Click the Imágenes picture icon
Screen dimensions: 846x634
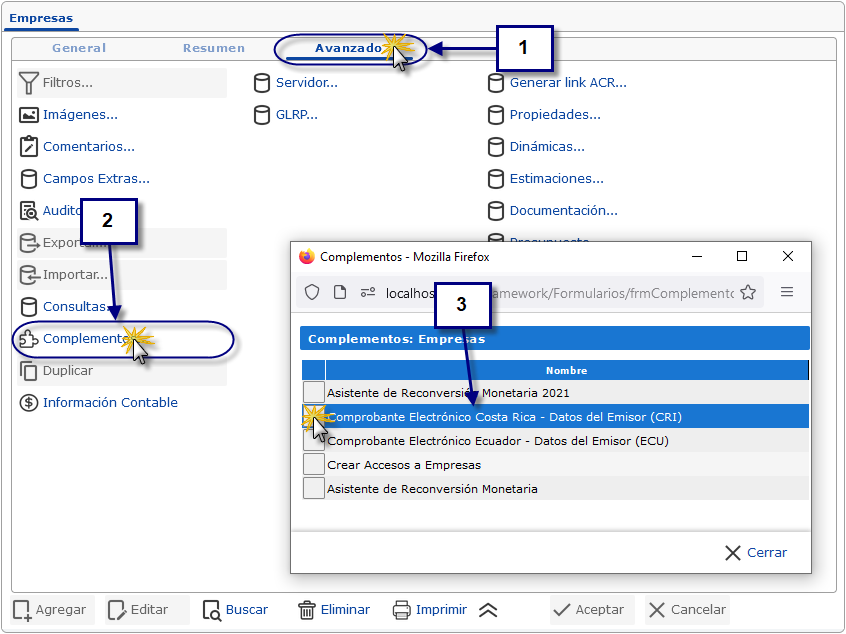29,114
